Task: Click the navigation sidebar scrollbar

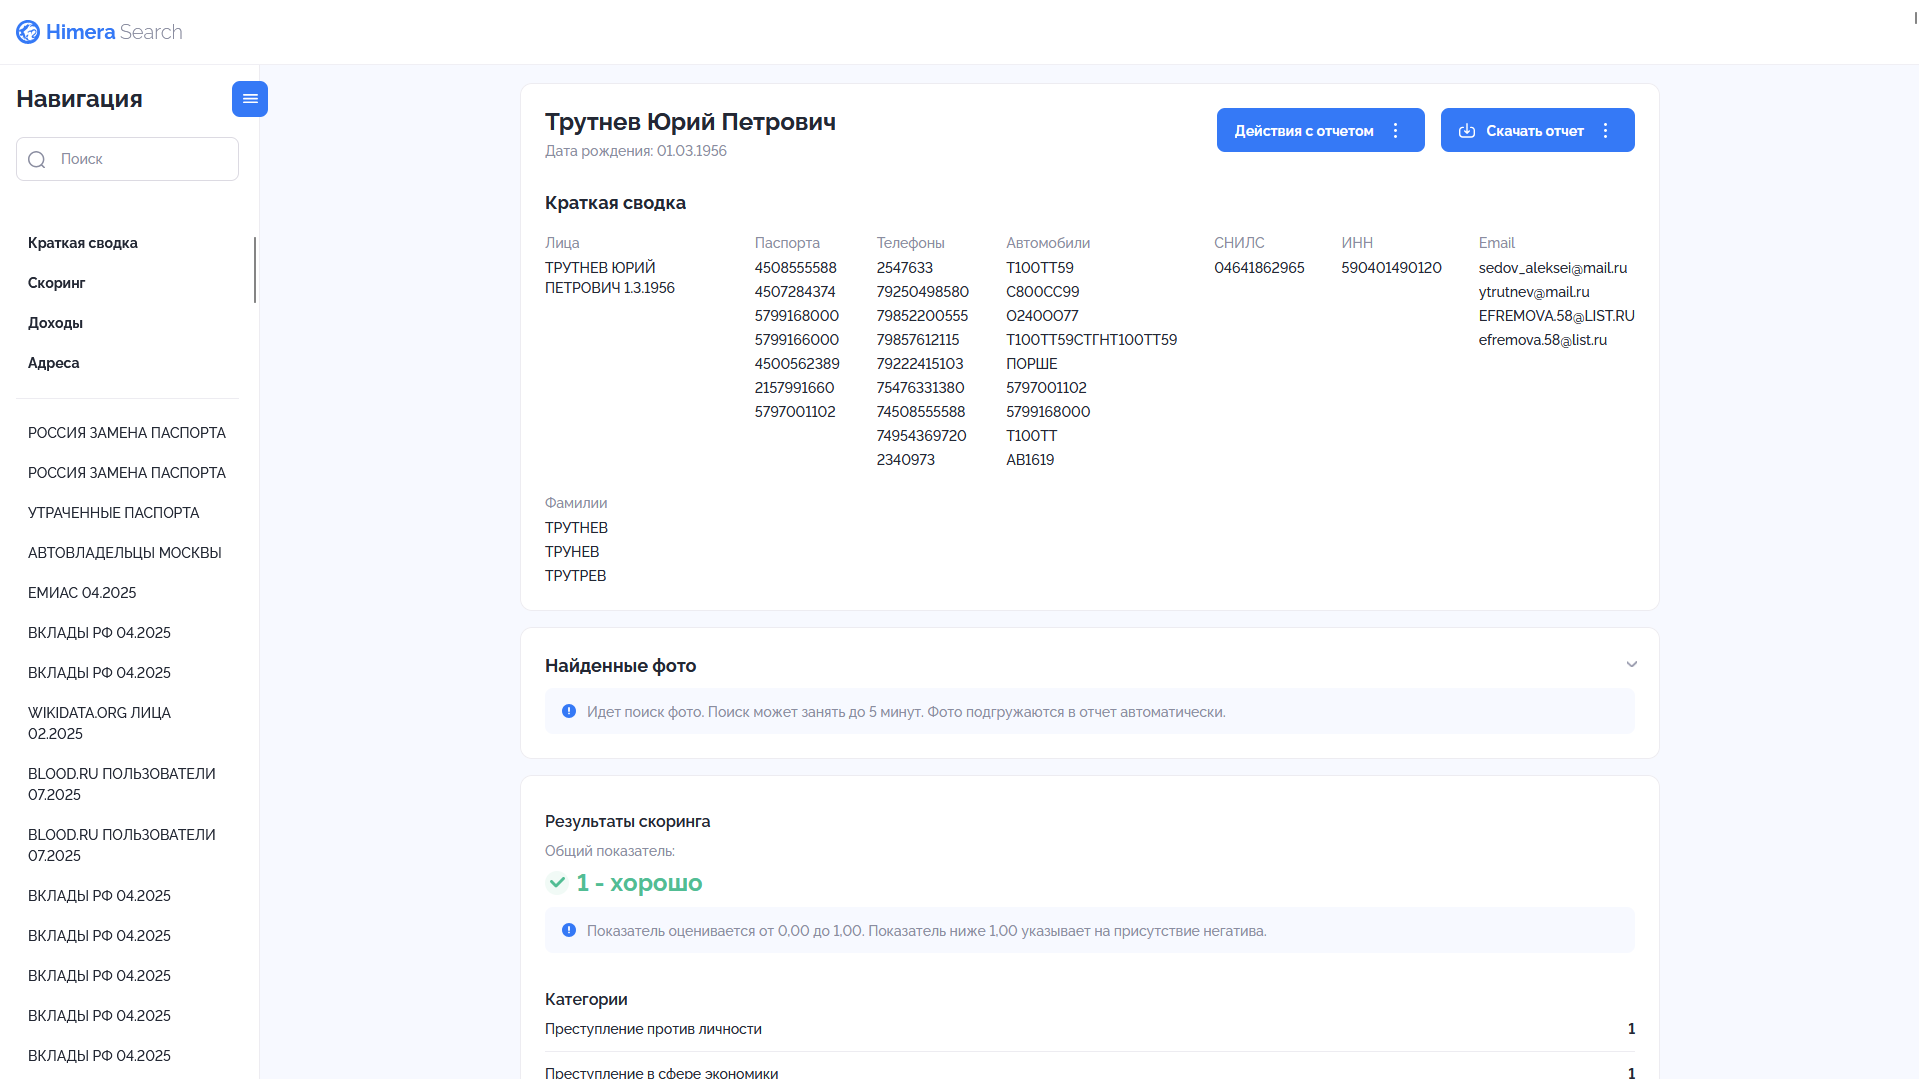Action: click(x=255, y=270)
